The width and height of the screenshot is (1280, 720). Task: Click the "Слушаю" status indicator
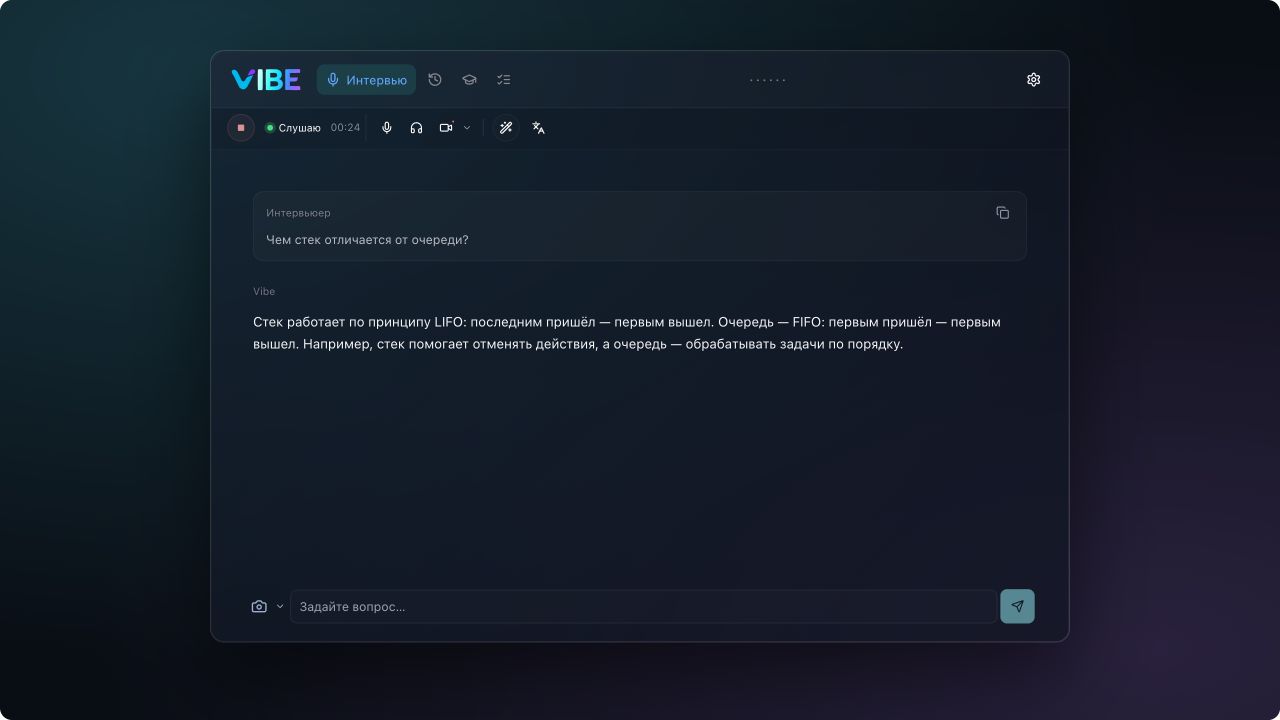coord(293,128)
